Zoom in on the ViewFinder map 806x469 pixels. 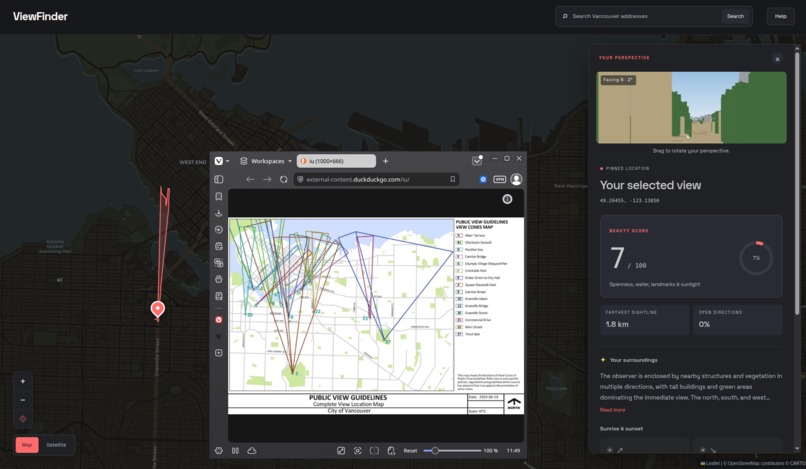pyautogui.click(x=23, y=381)
